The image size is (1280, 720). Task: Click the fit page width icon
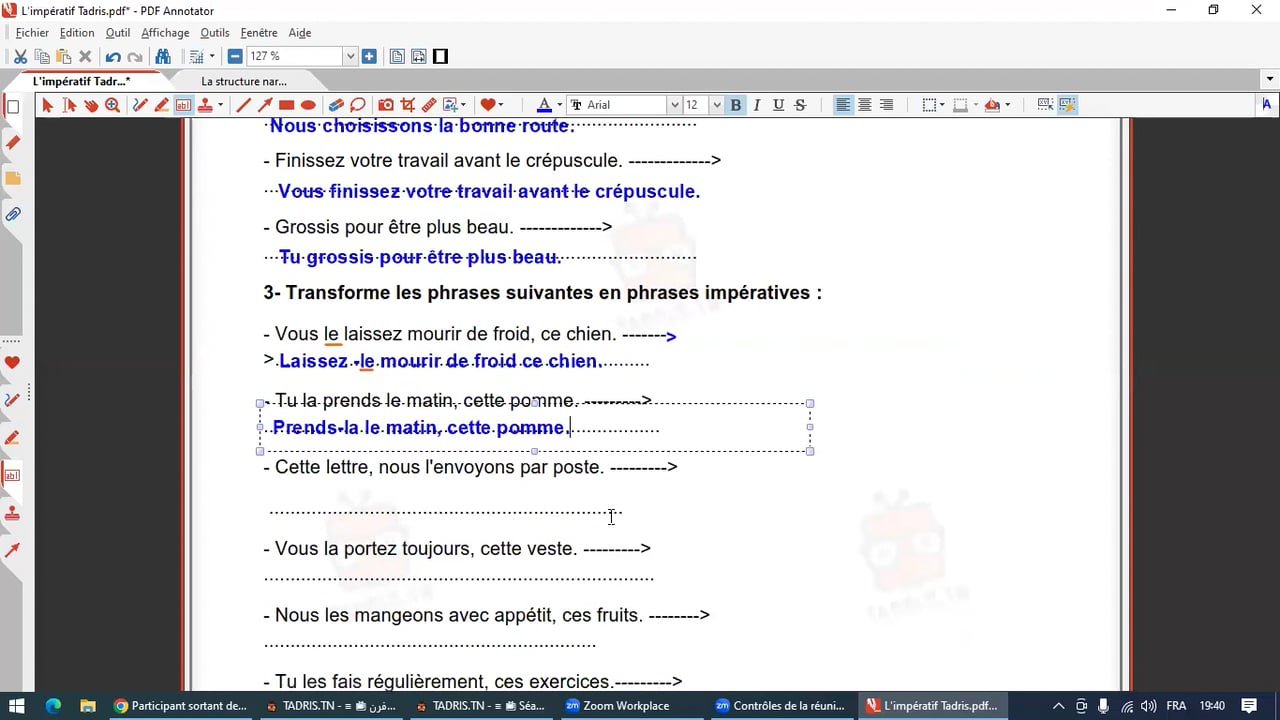click(x=418, y=57)
